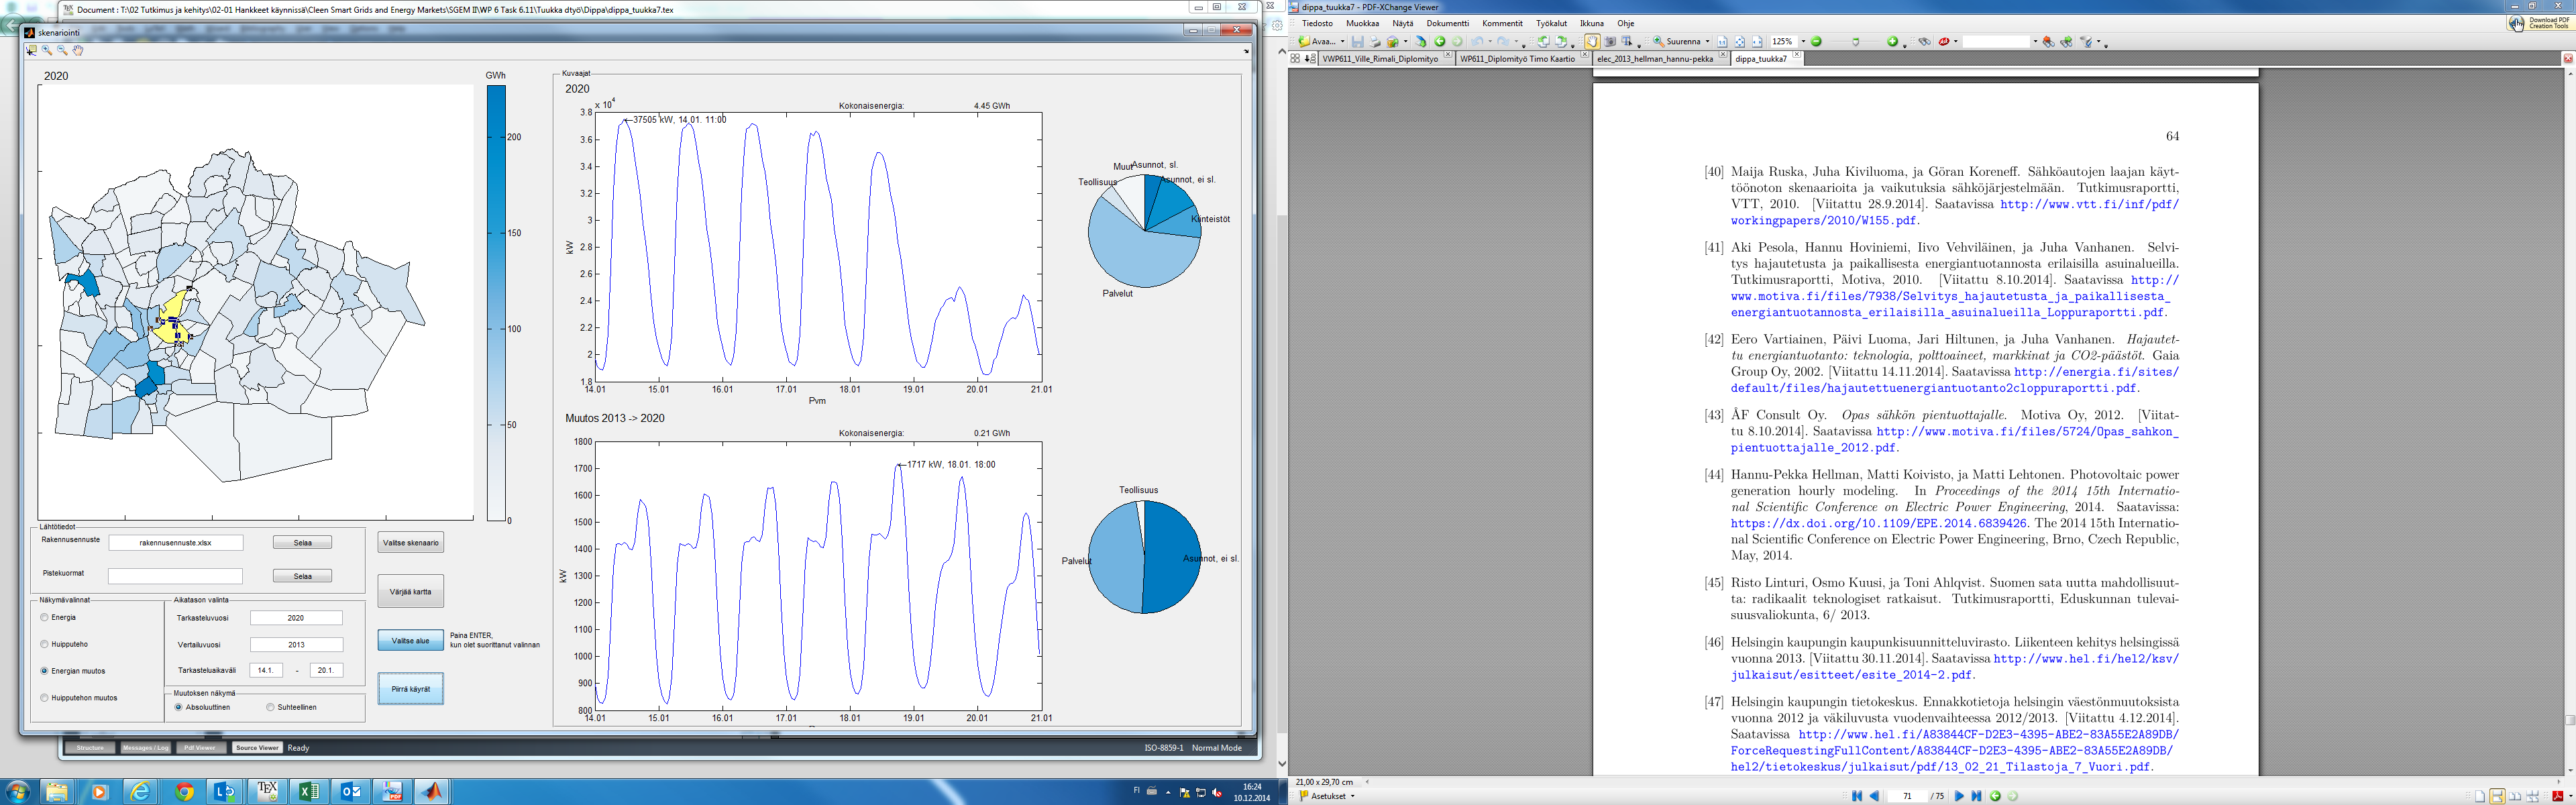This screenshot has width=2576, height=805.
Task: Switch to elec_2013_hellman_hannu-pekka tab
Action: 1656,59
